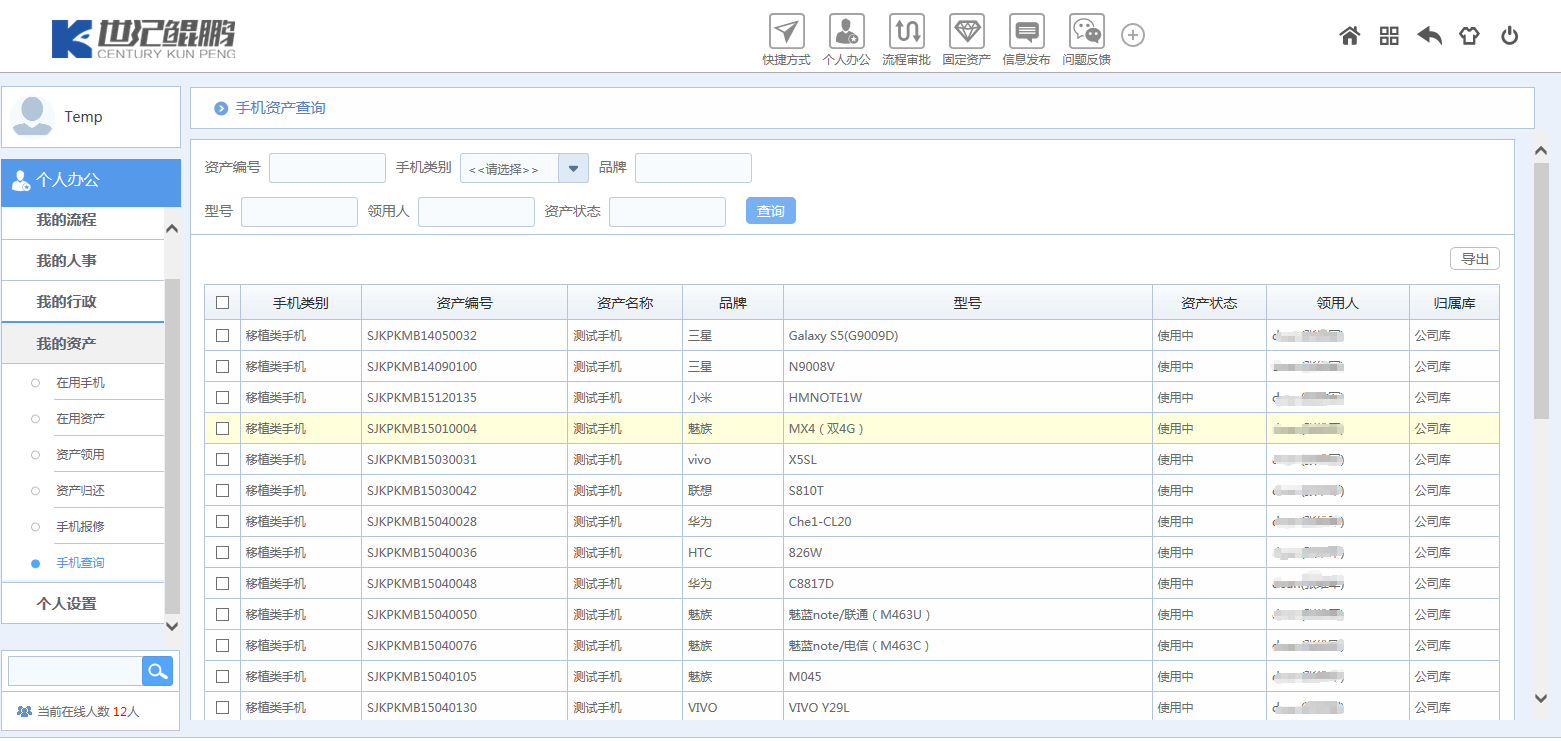Click the 查询 search button
Screen dimensions: 1561x741
770,212
